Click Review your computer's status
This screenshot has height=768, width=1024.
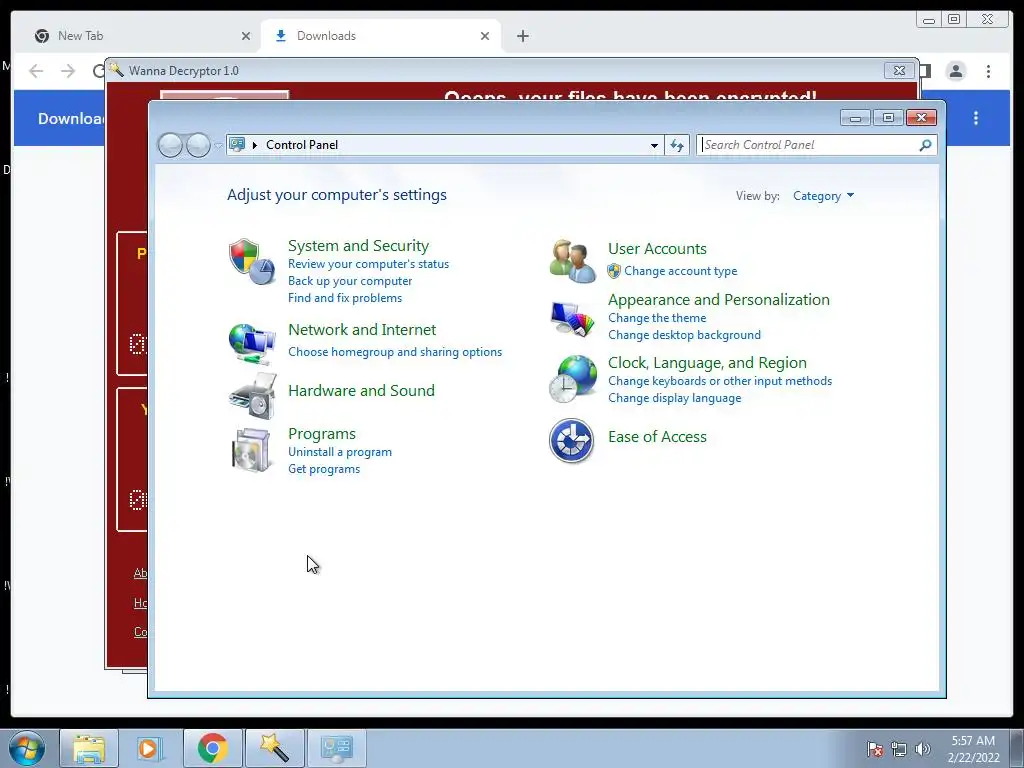368,264
